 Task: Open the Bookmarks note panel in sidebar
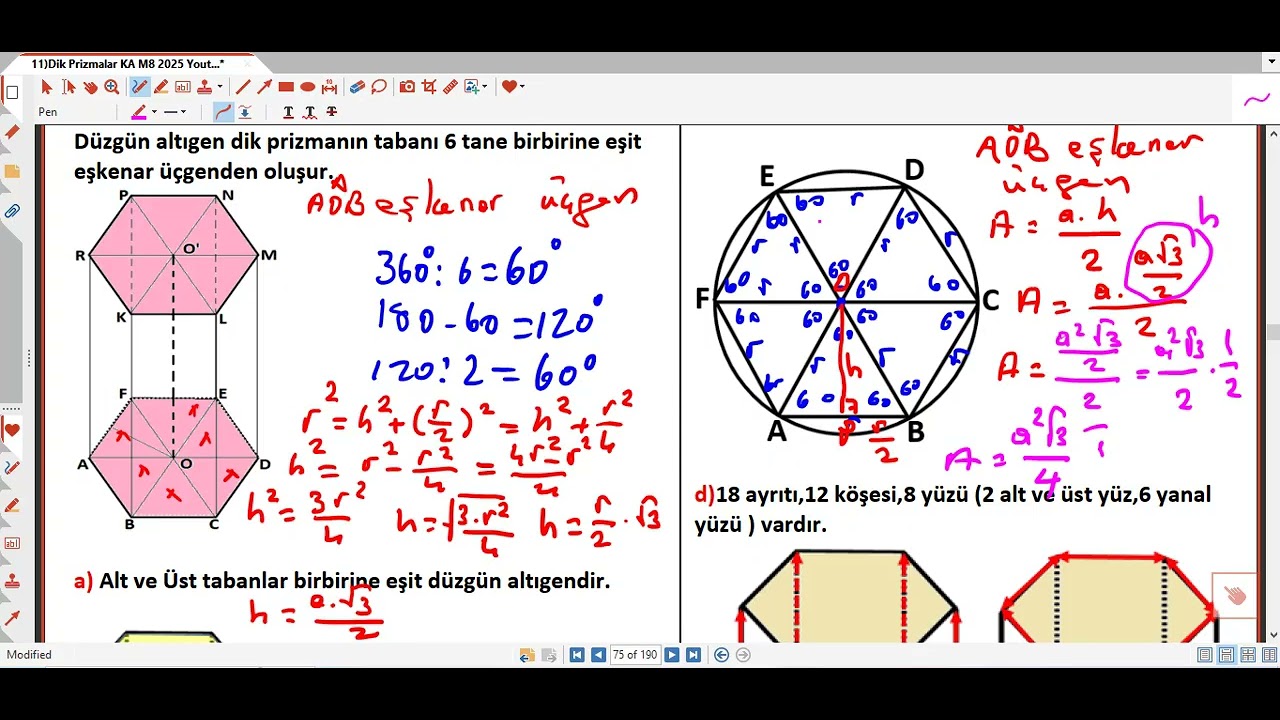tap(12, 172)
